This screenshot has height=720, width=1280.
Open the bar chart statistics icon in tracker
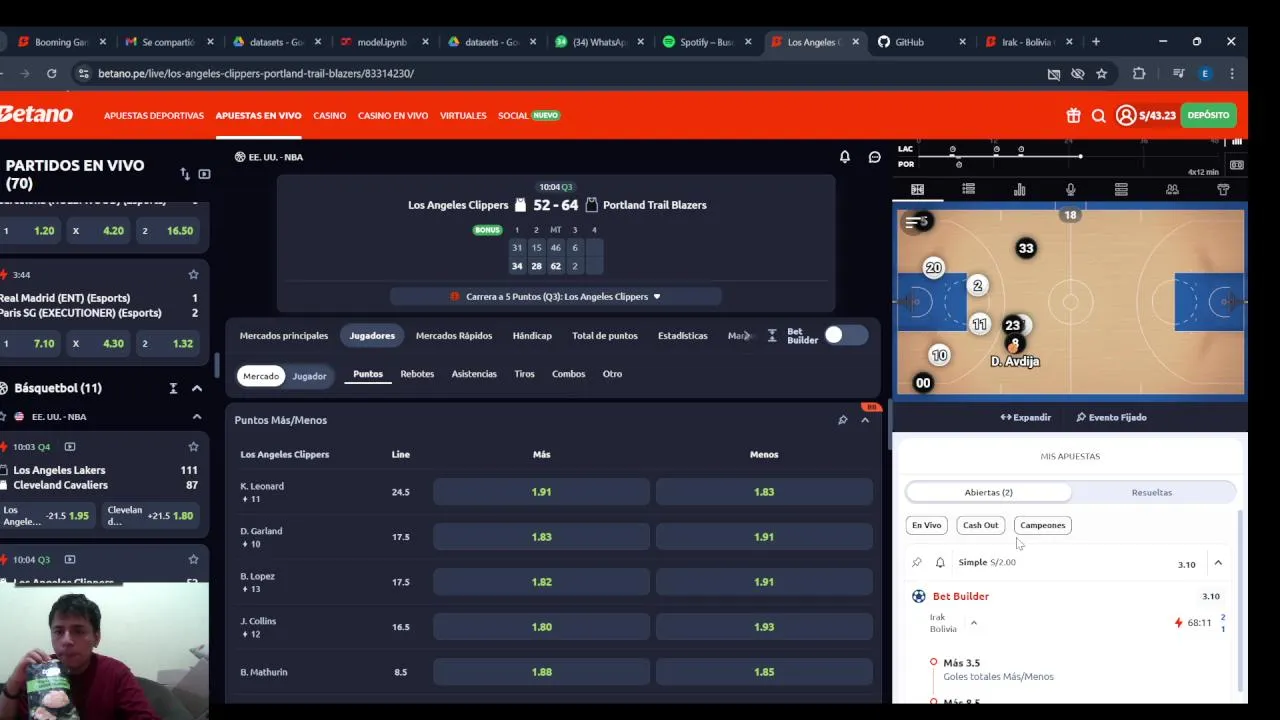[x=1019, y=189]
